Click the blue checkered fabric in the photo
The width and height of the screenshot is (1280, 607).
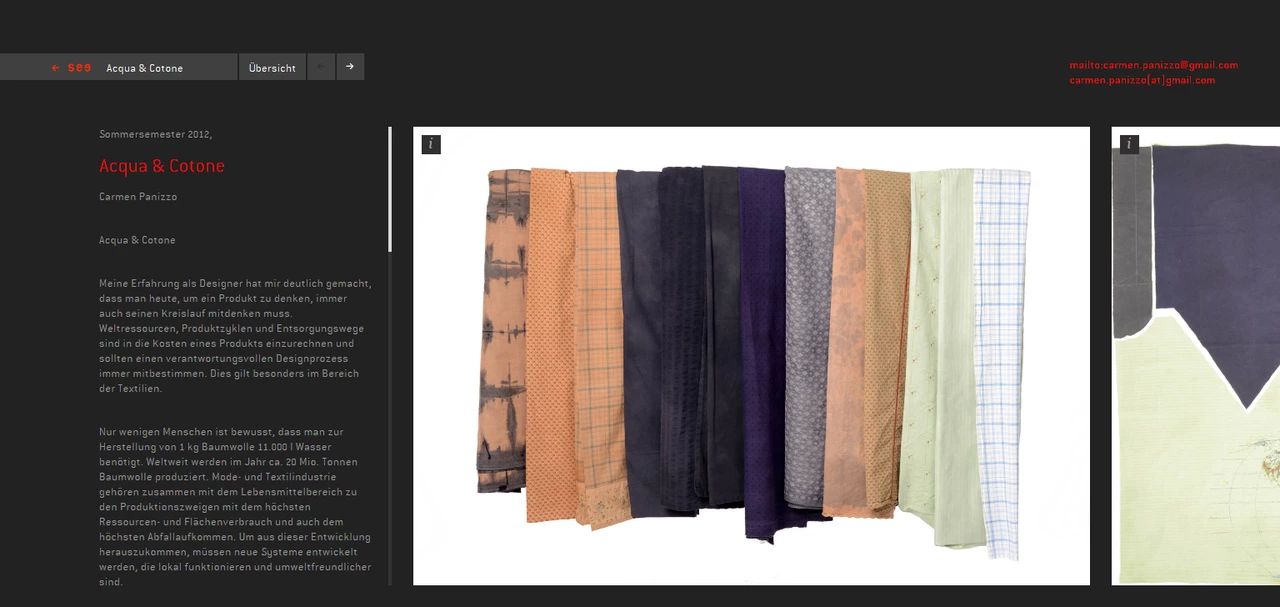click(1002, 360)
